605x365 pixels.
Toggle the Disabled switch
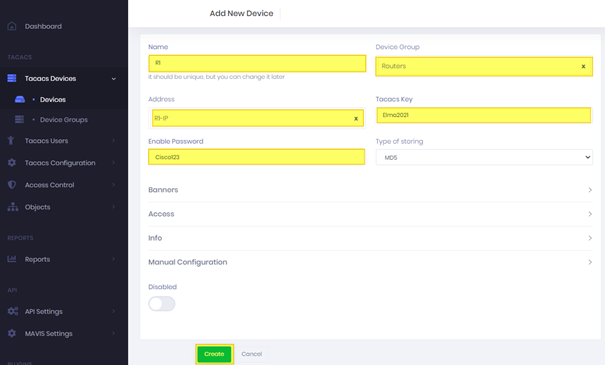[162, 304]
